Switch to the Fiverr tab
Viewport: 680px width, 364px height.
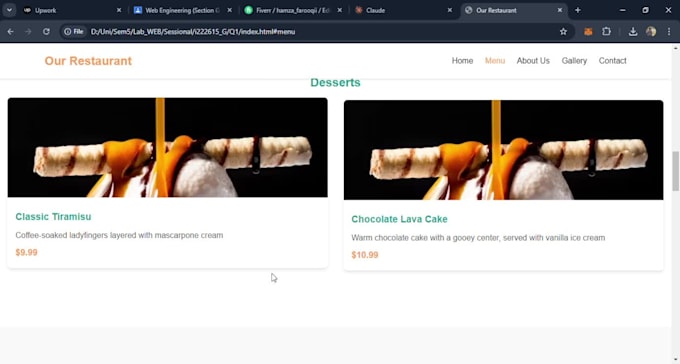[293, 10]
